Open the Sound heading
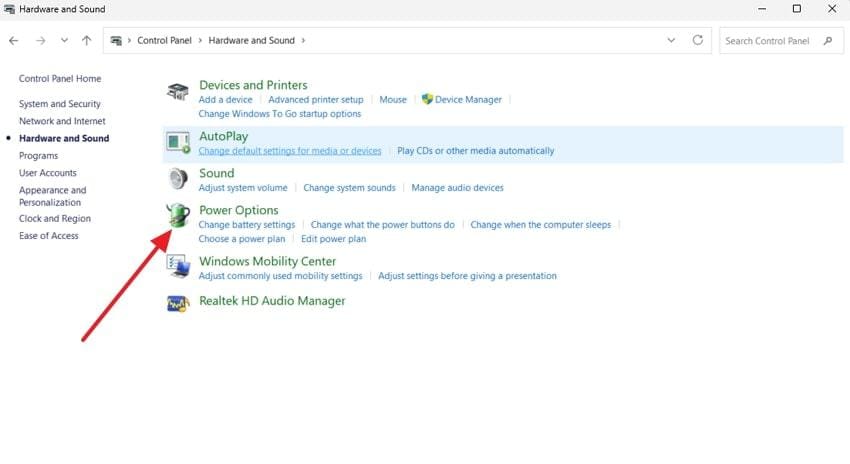Image resolution: width=850 pixels, height=464 pixels. pyautogui.click(x=216, y=173)
